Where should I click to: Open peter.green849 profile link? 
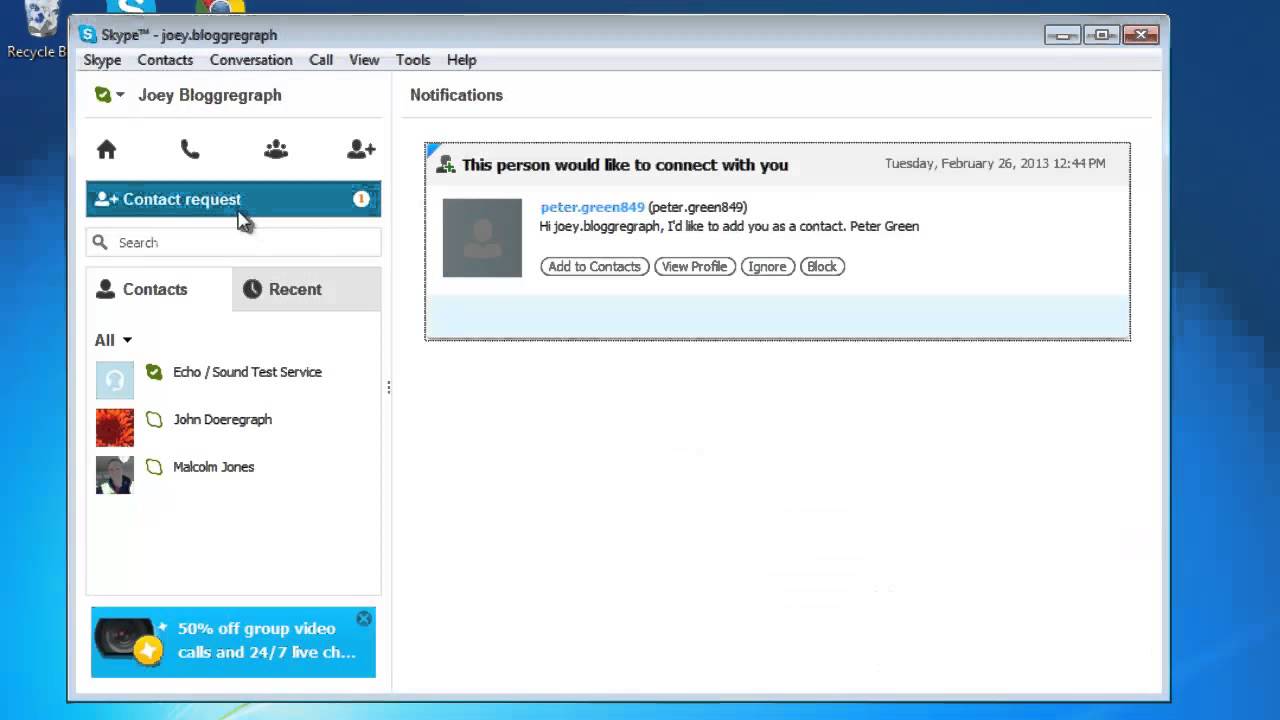pyautogui.click(x=592, y=207)
